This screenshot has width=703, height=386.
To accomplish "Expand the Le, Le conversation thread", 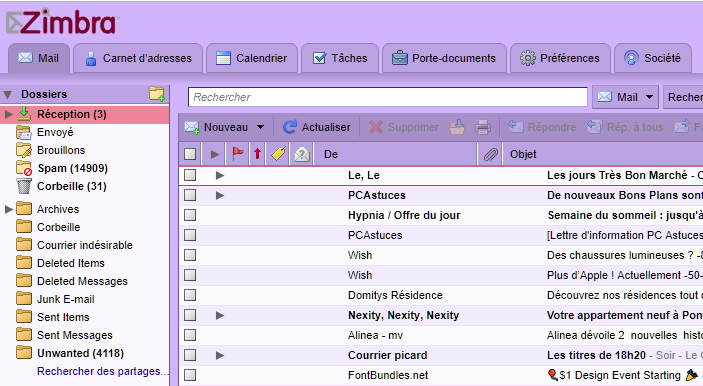I will 220,175.
